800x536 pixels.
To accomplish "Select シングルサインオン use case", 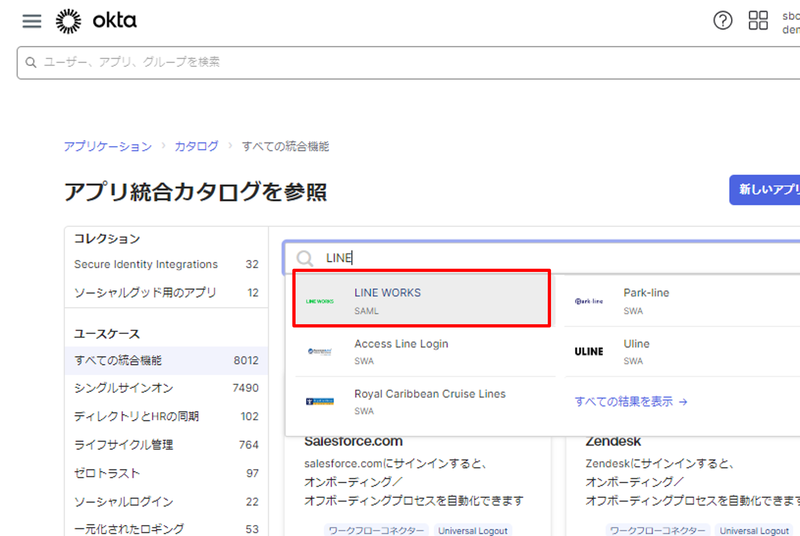I will (166, 388).
